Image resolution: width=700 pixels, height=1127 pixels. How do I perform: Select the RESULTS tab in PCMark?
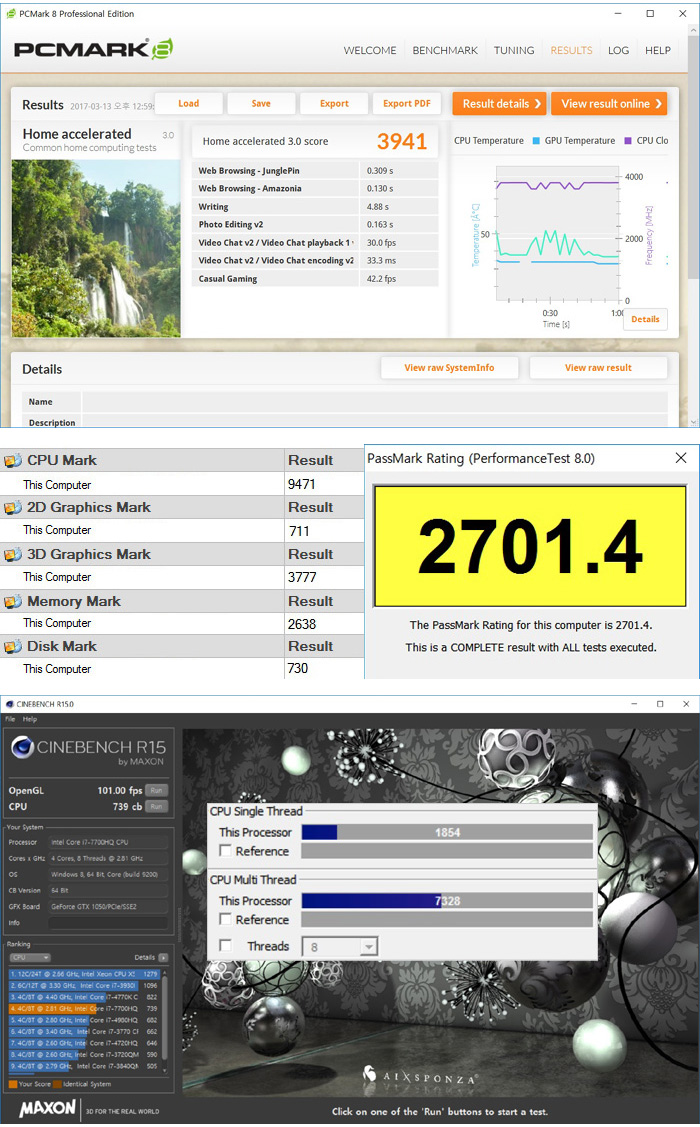[x=571, y=50]
